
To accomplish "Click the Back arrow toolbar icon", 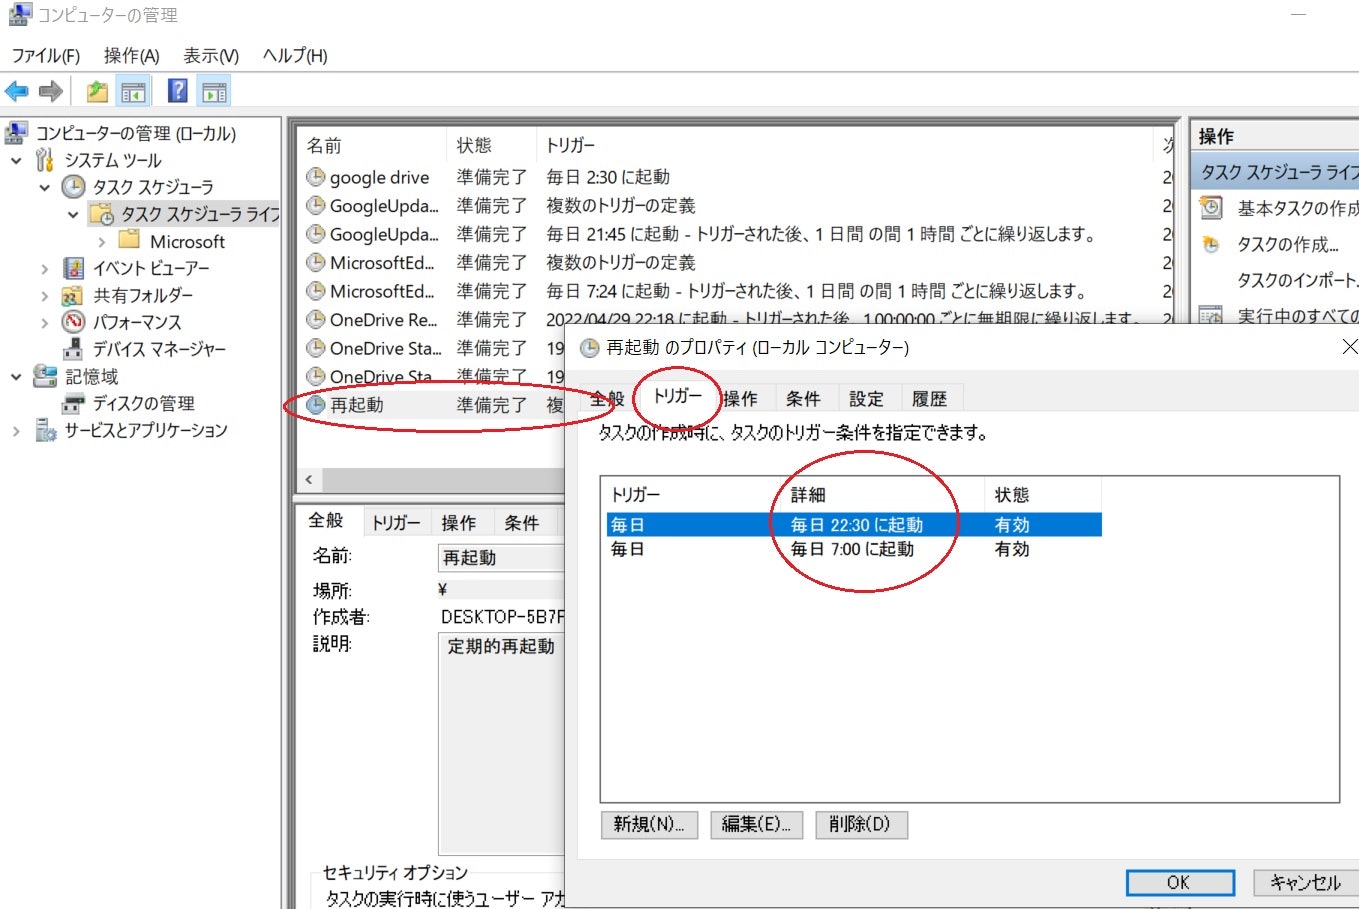I will [17, 92].
